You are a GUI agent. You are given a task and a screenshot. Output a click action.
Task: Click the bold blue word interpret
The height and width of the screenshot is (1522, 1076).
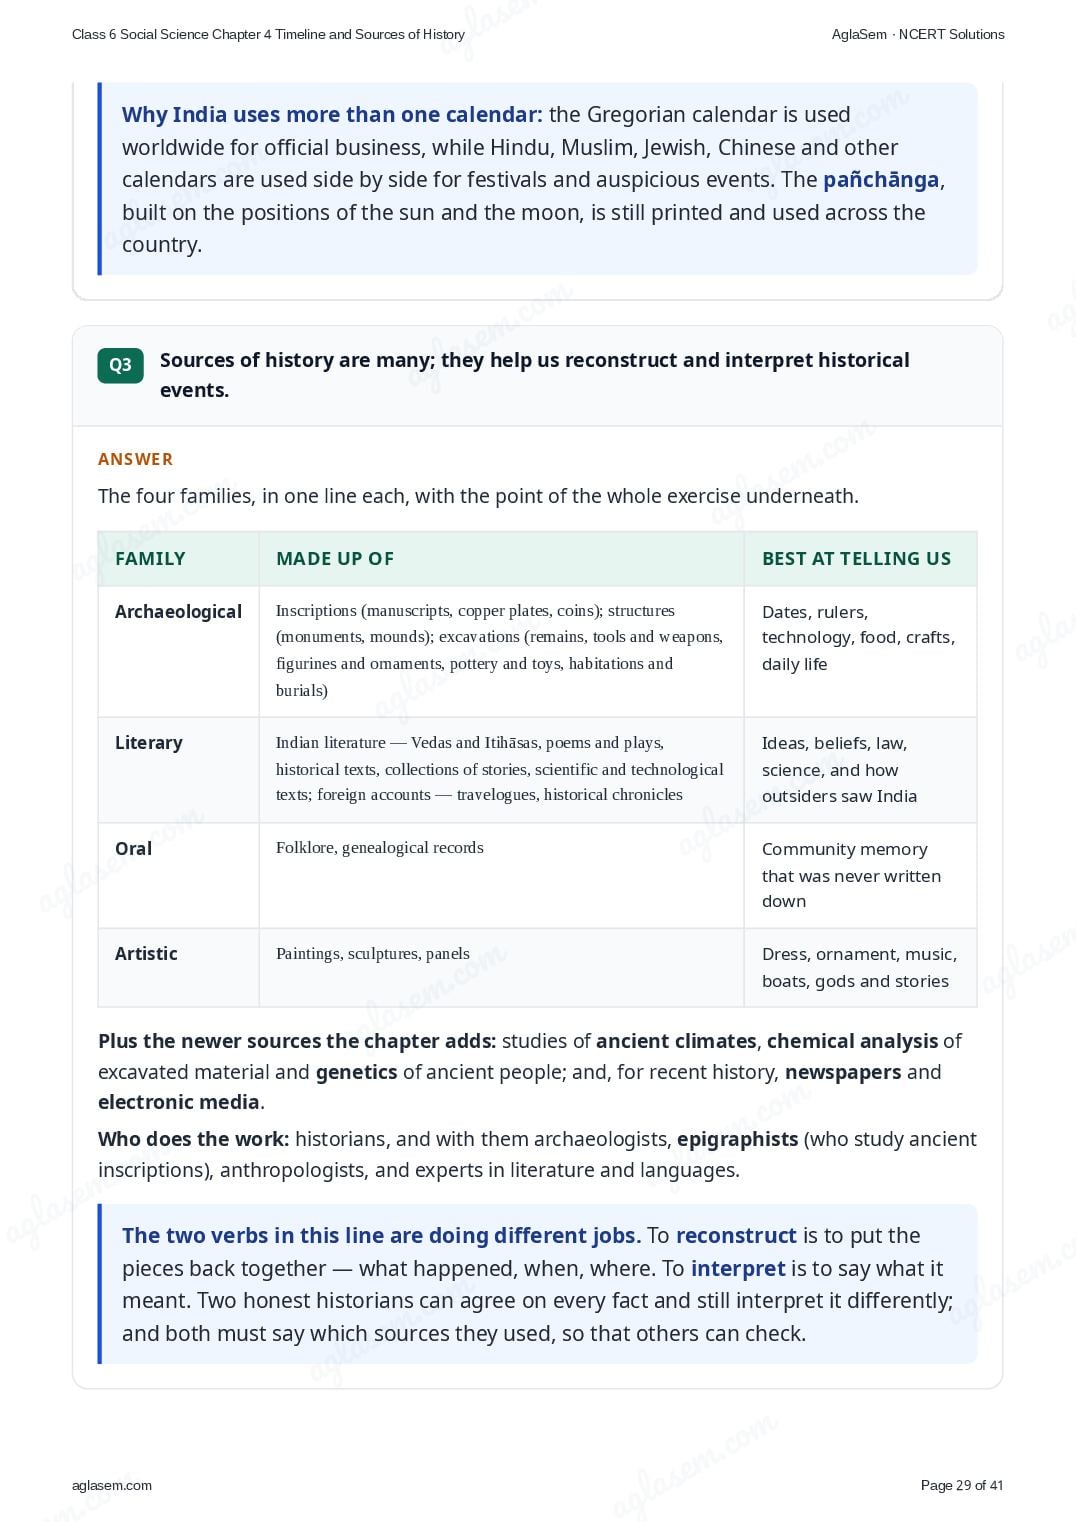738,1269
